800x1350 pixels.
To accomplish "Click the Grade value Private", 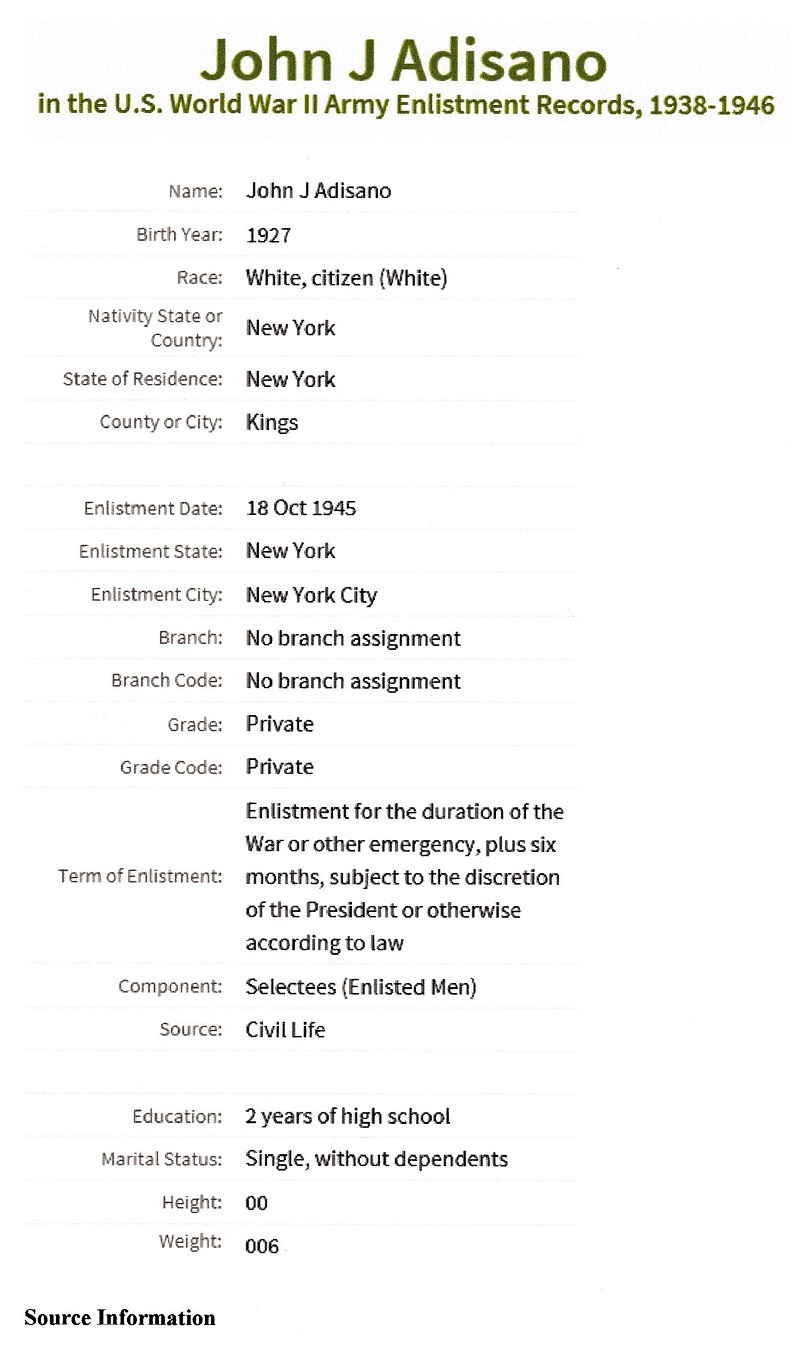I will [280, 724].
